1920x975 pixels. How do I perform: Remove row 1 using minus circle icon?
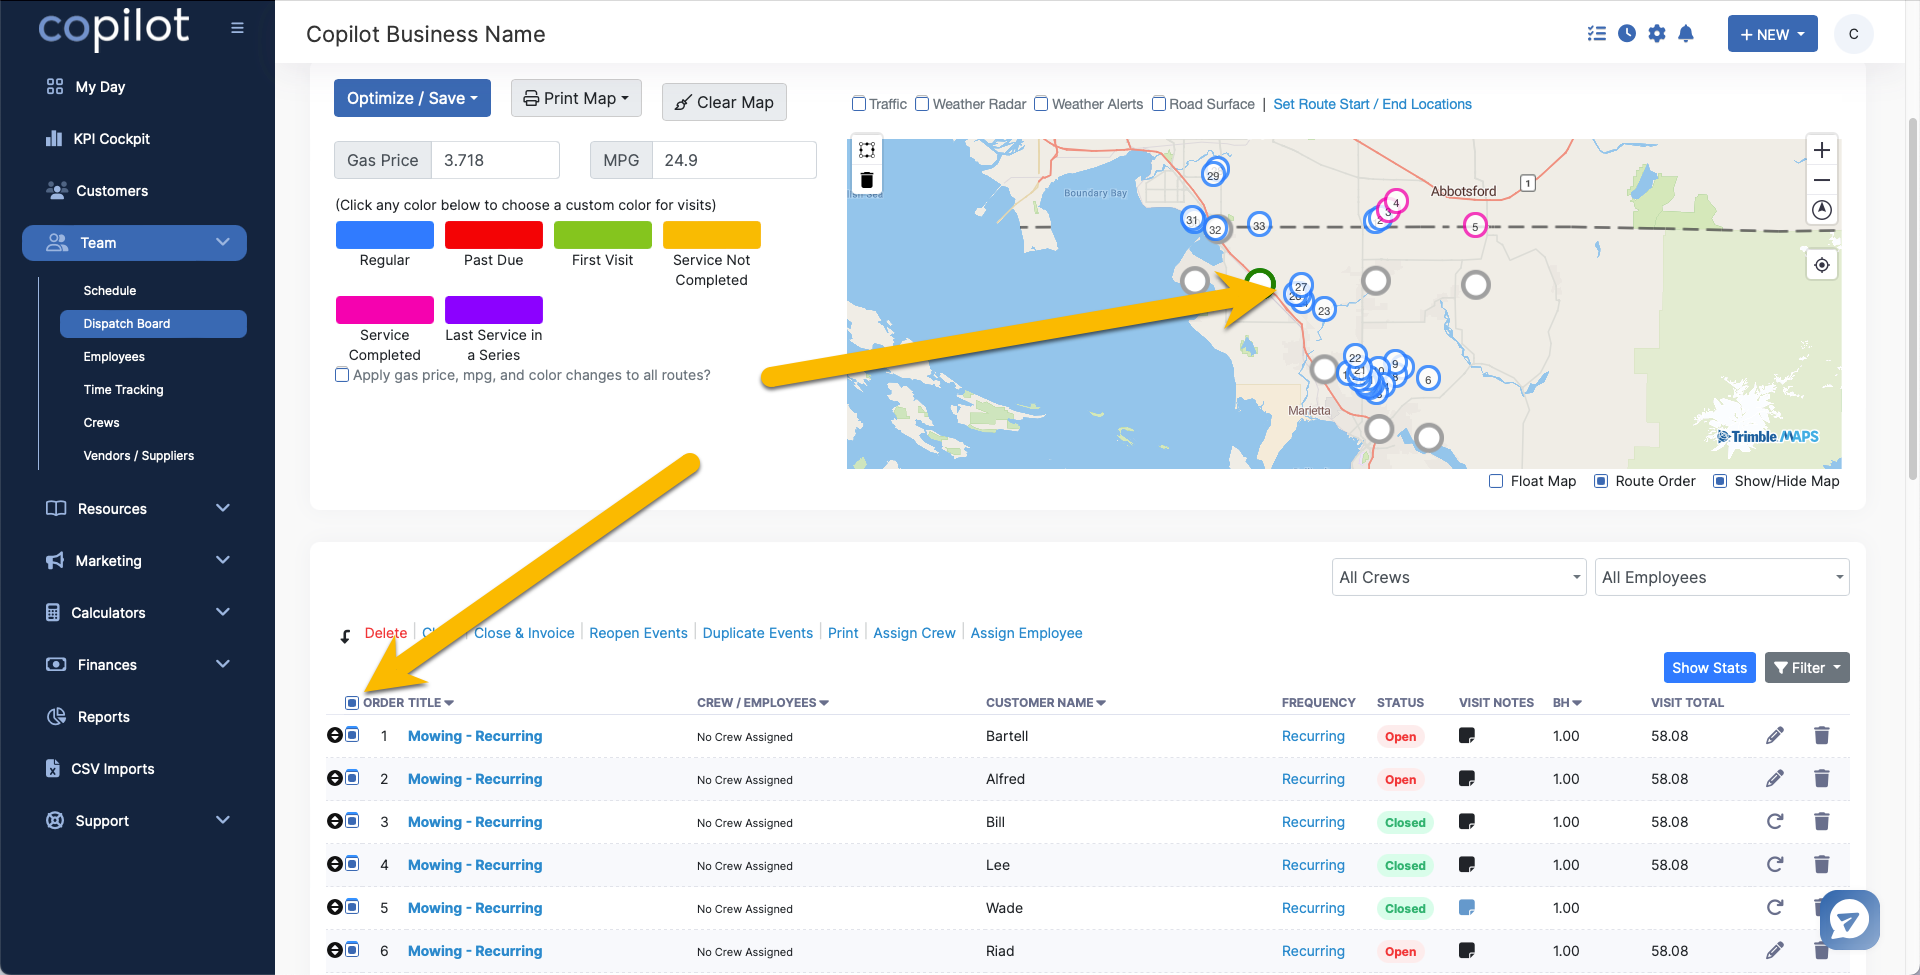[335, 735]
